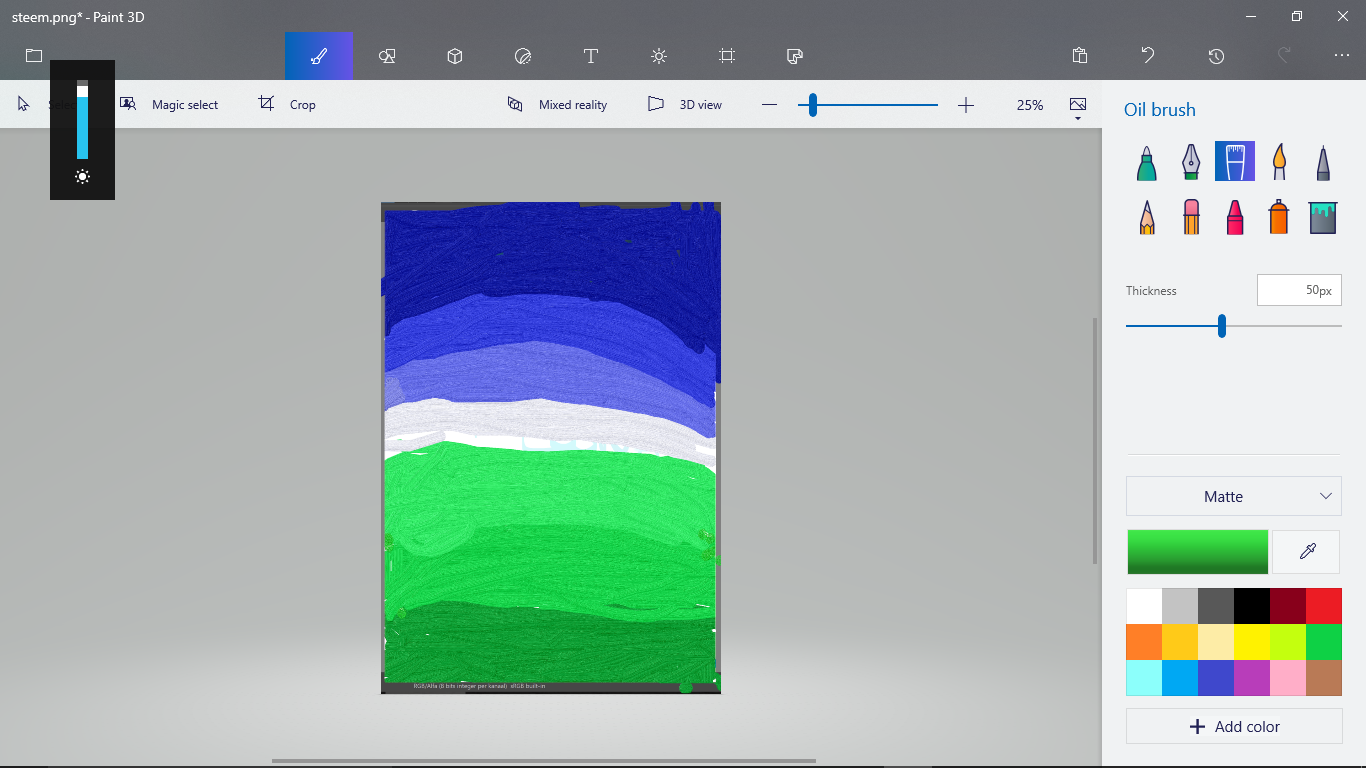Click the Thickness slider handle

pos(1222,326)
